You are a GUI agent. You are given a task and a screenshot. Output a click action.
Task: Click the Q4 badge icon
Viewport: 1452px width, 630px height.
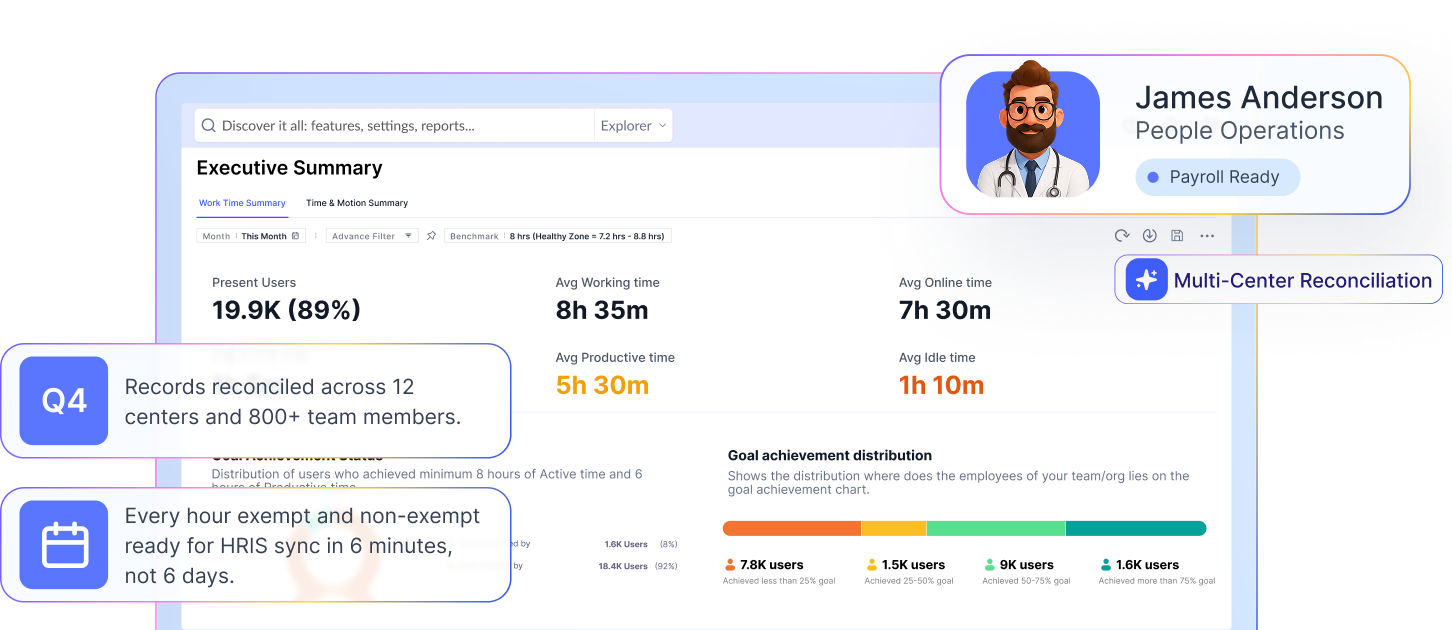pos(64,401)
